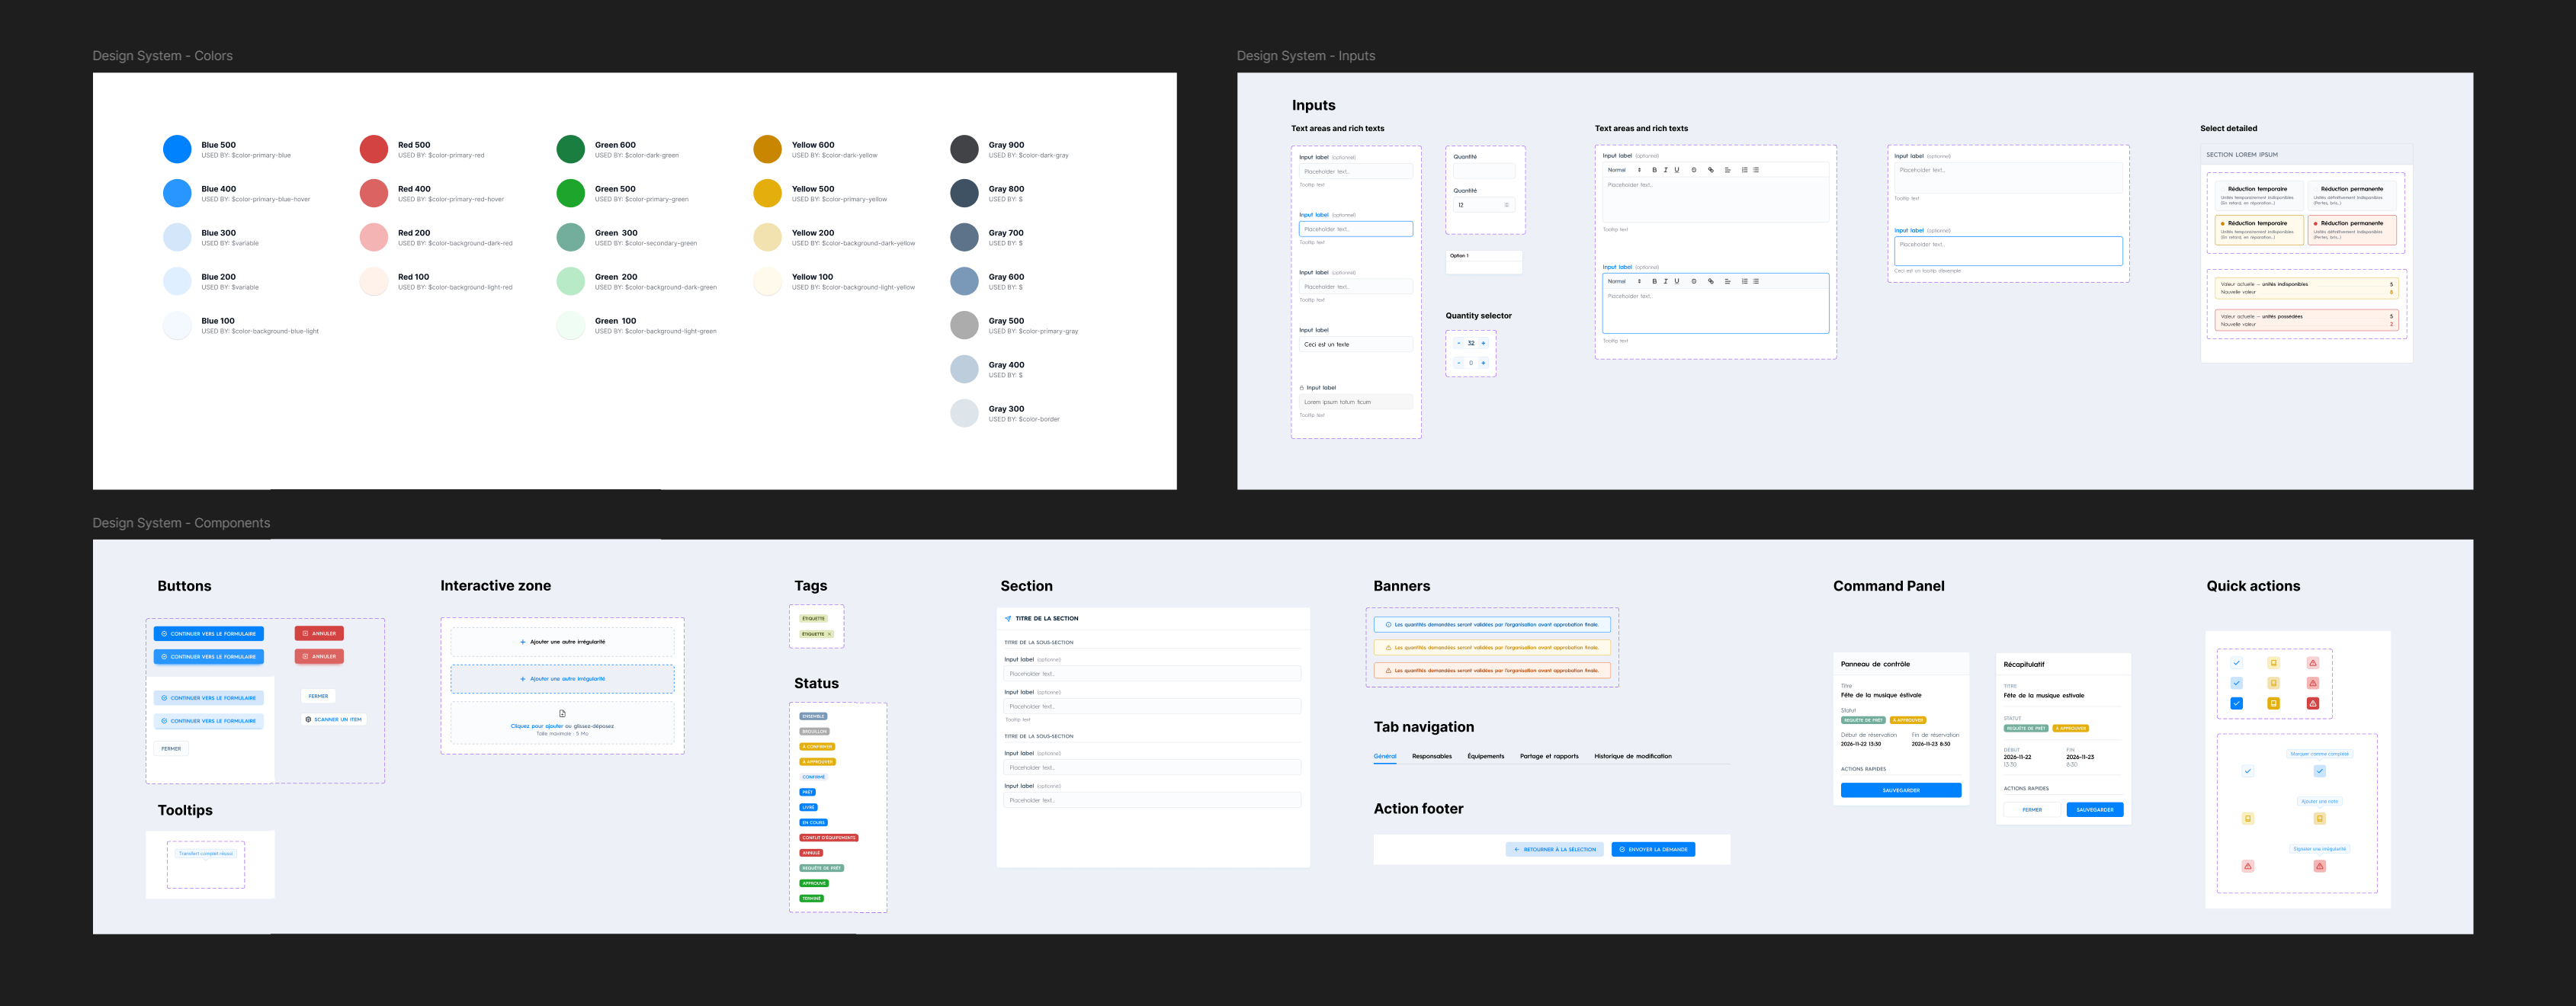Click the spinner arrows in Quantité field showing 12
2576x1006 pixels.
click(x=1507, y=205)
